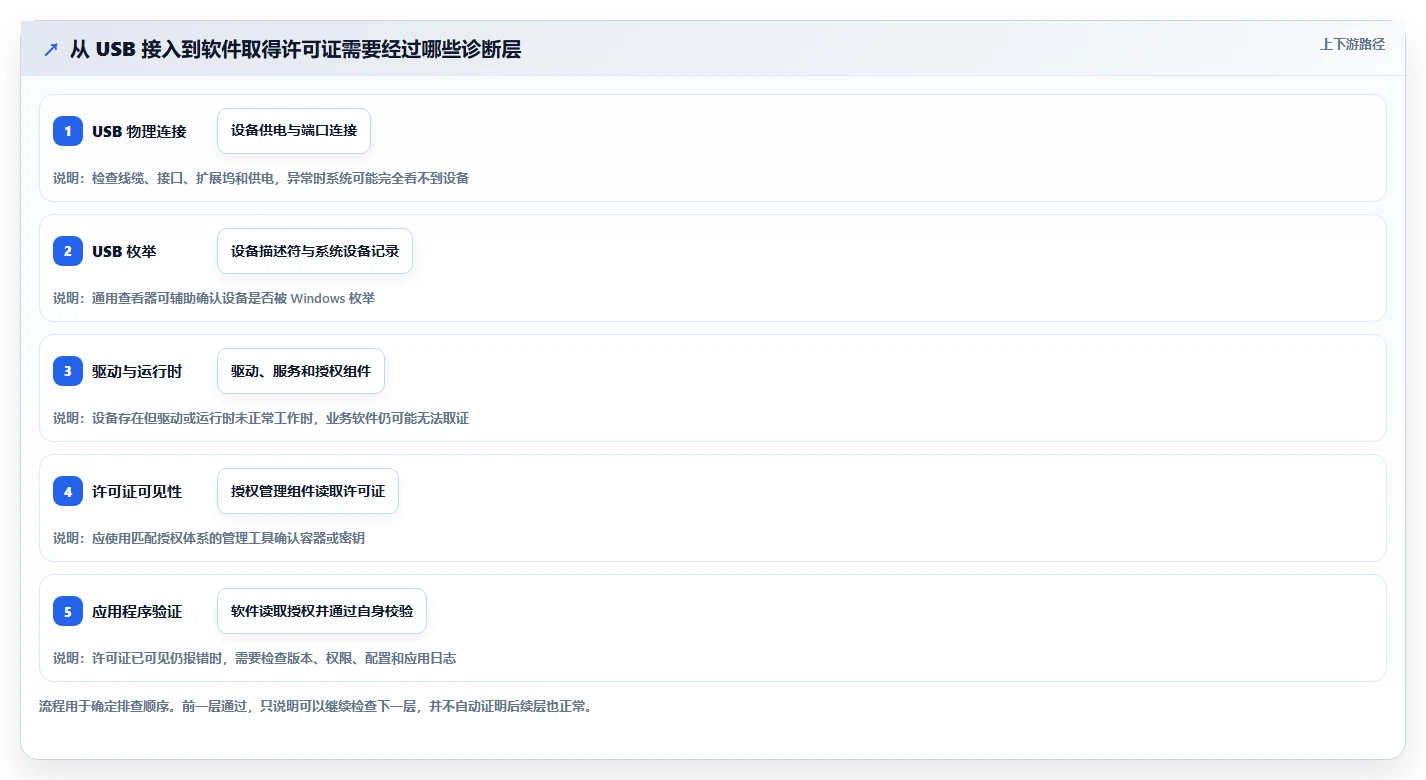
Task: Click the 上下游路径 label in header
Action: (x=1352, y=44)
